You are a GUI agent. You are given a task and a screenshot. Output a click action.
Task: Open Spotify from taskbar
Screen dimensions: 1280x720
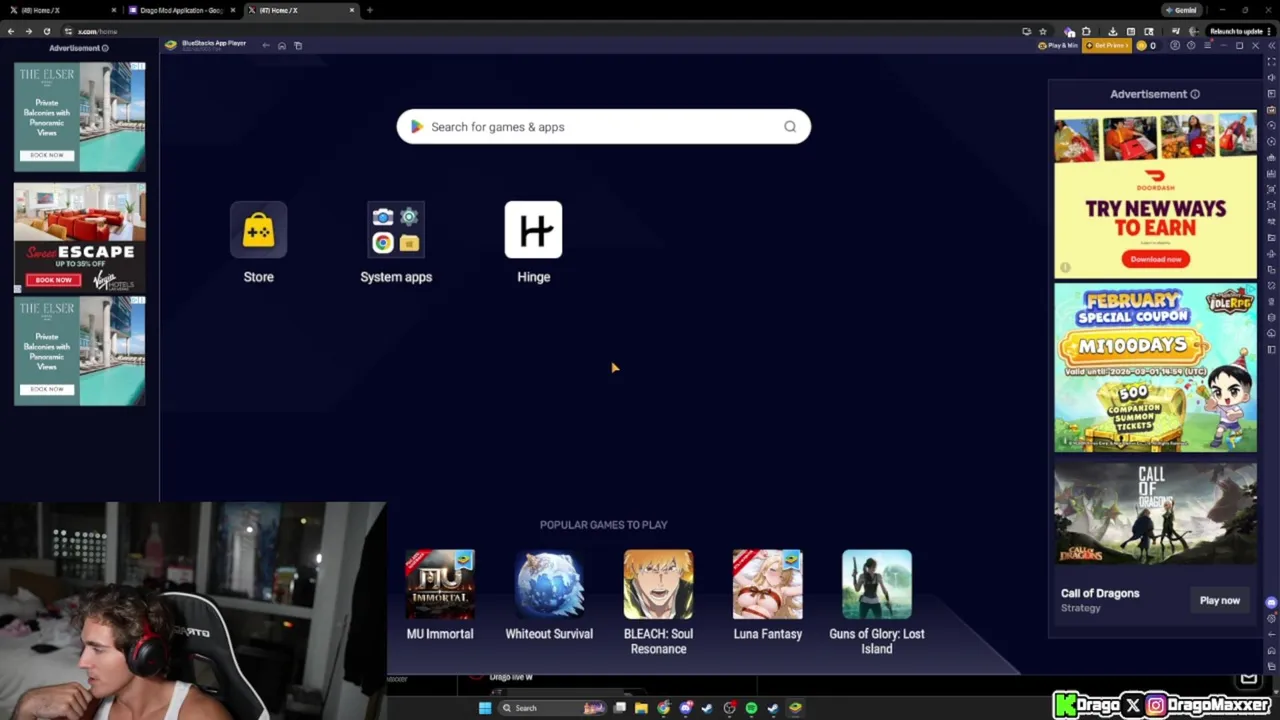751,708
